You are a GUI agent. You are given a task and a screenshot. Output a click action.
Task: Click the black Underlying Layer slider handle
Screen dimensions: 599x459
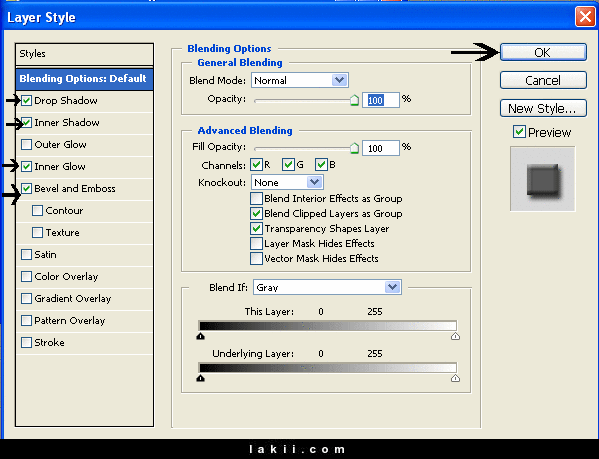pos(201,378)
